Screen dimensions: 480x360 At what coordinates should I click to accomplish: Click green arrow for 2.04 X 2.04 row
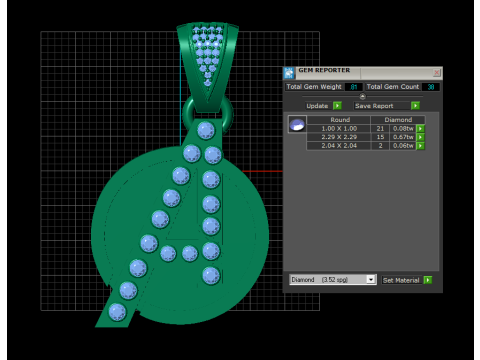421,146
